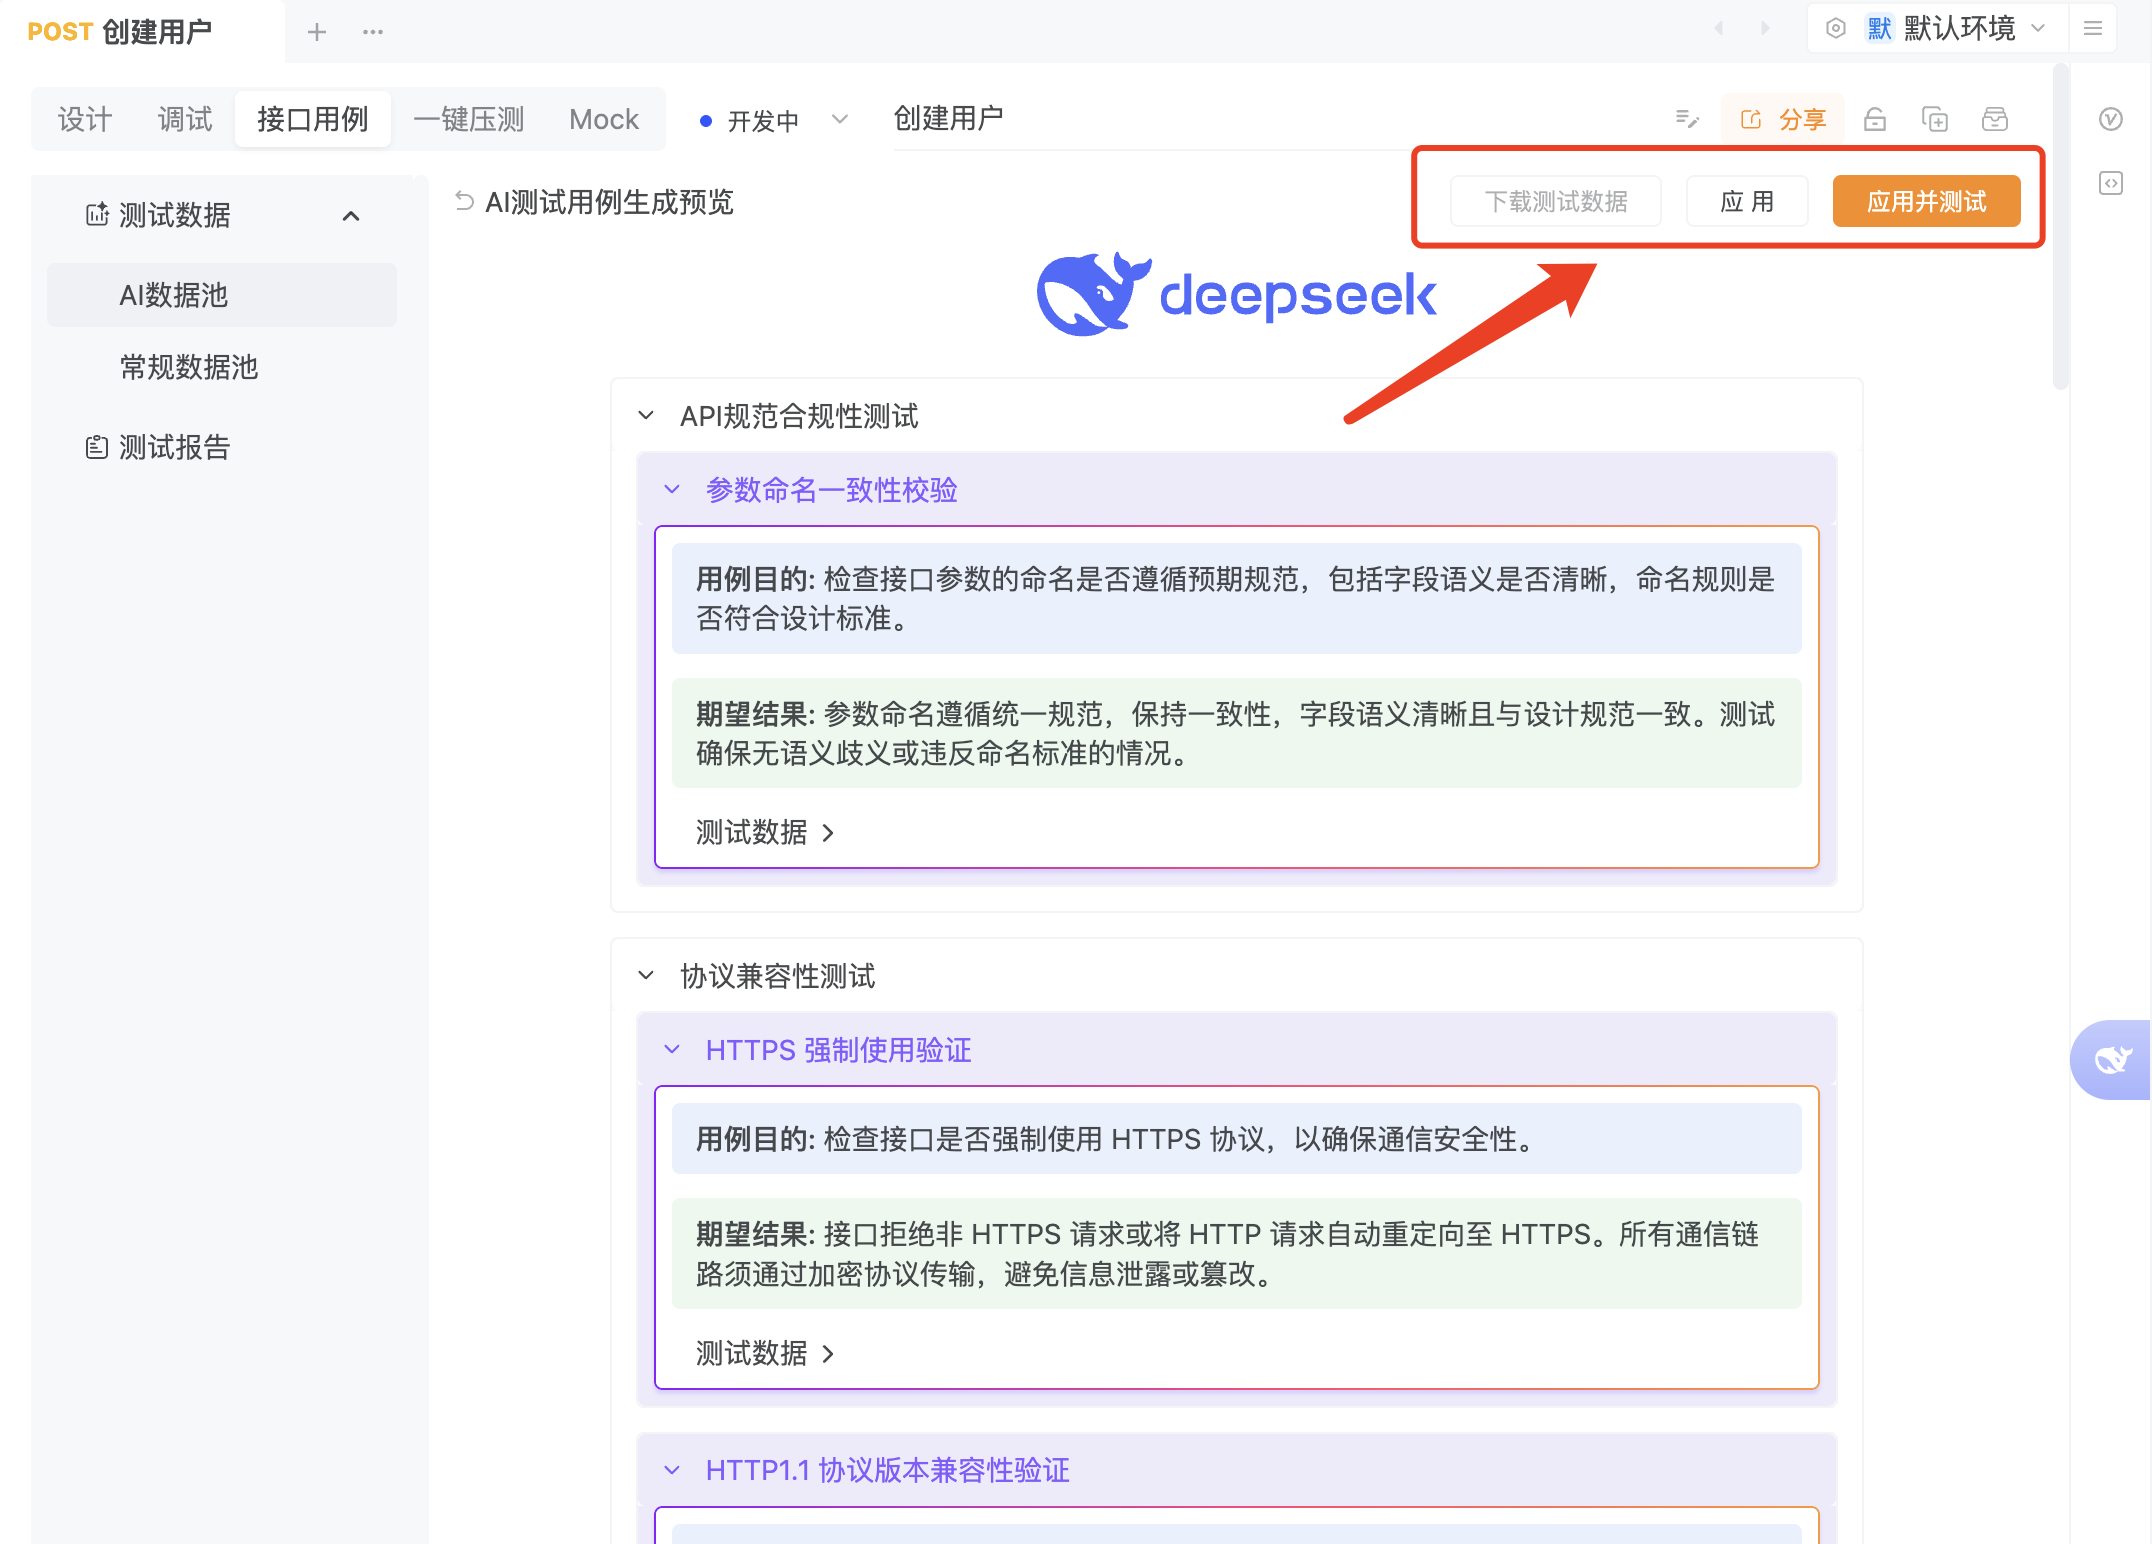This screenshot has width=2152, height=1544.
Task: Click the 分享 share button
Action: pos(1783,119)
